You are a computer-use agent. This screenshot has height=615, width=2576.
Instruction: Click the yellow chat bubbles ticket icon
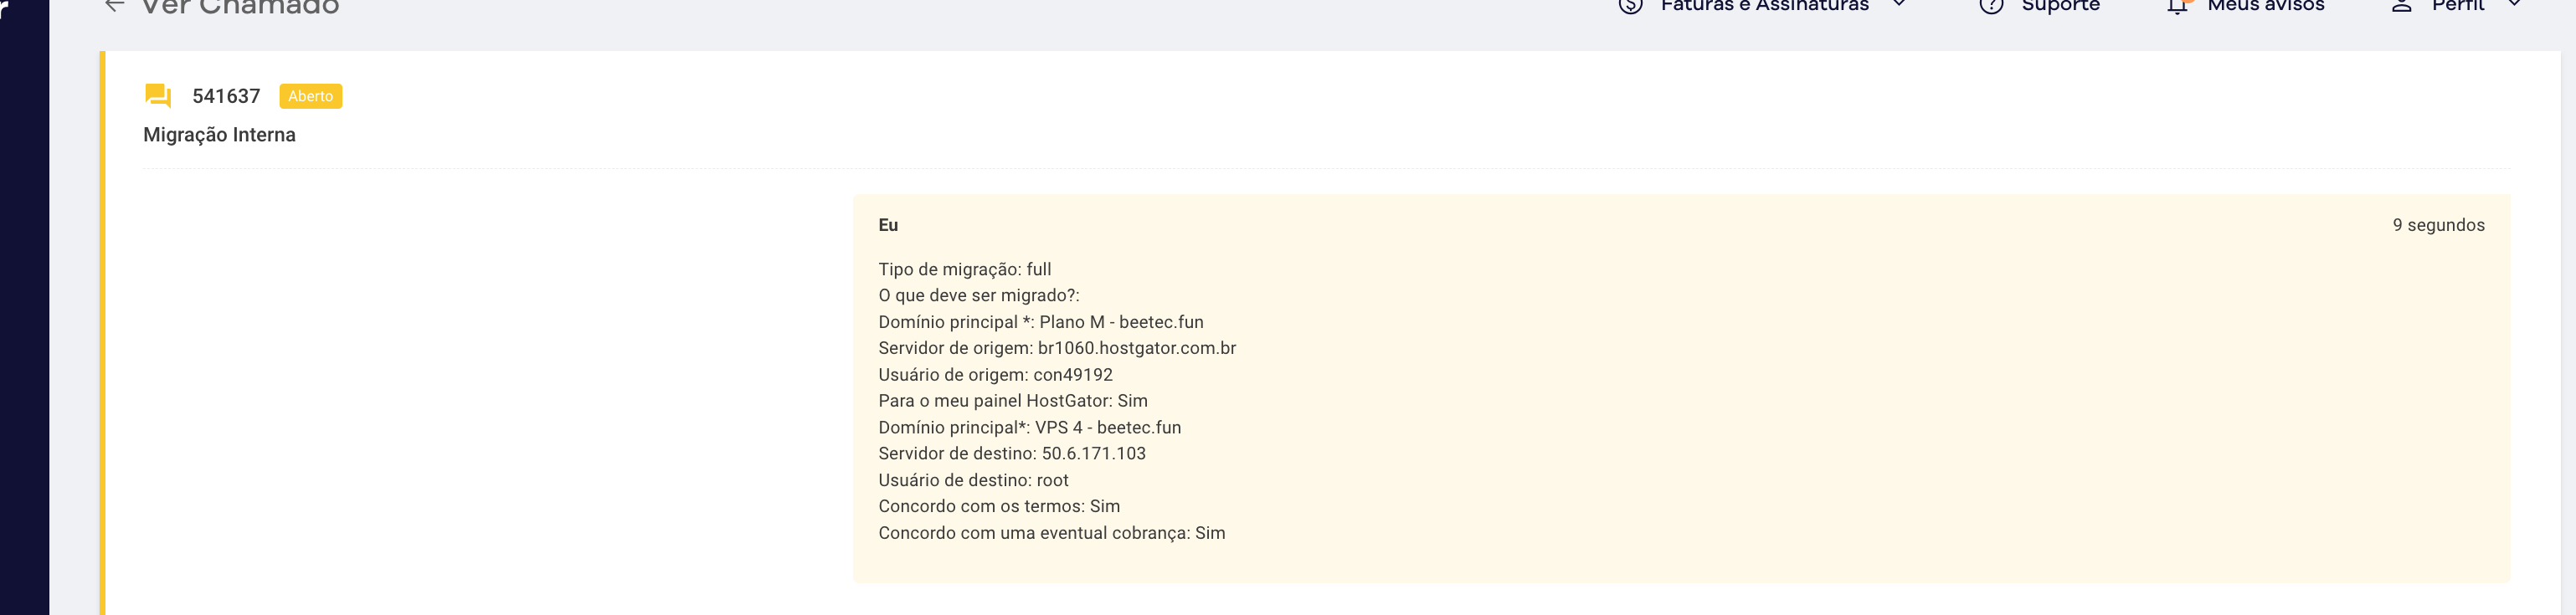(158, 96)
